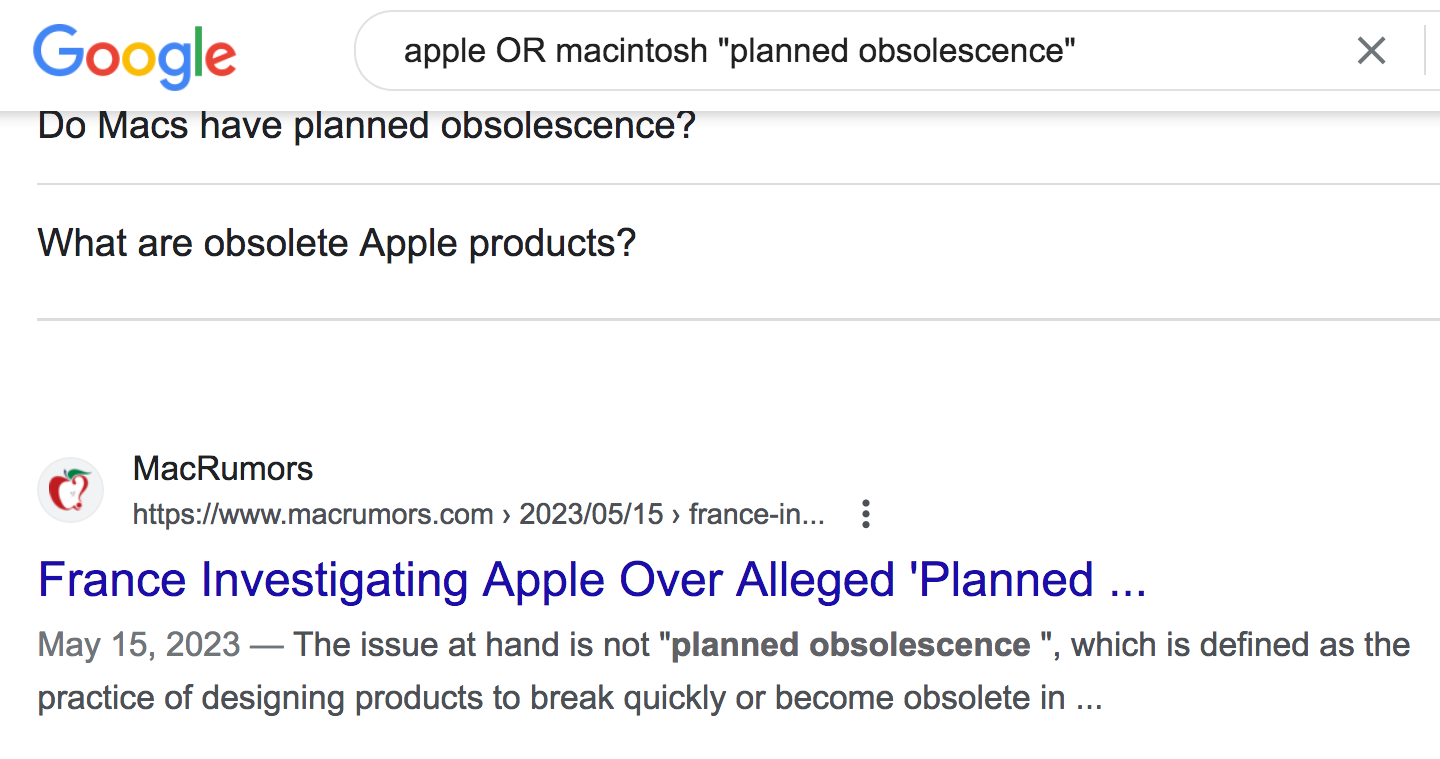
Task: Click the MacRumors site name
Action: [222, 468]
